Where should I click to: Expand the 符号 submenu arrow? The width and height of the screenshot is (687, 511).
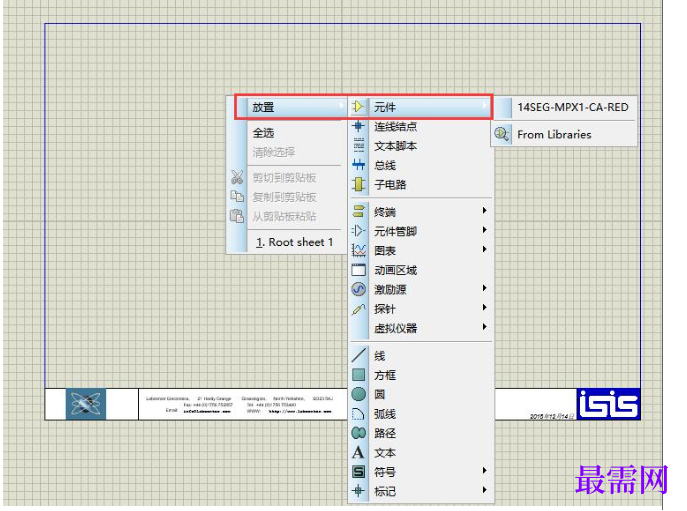[x=485, y=470]
